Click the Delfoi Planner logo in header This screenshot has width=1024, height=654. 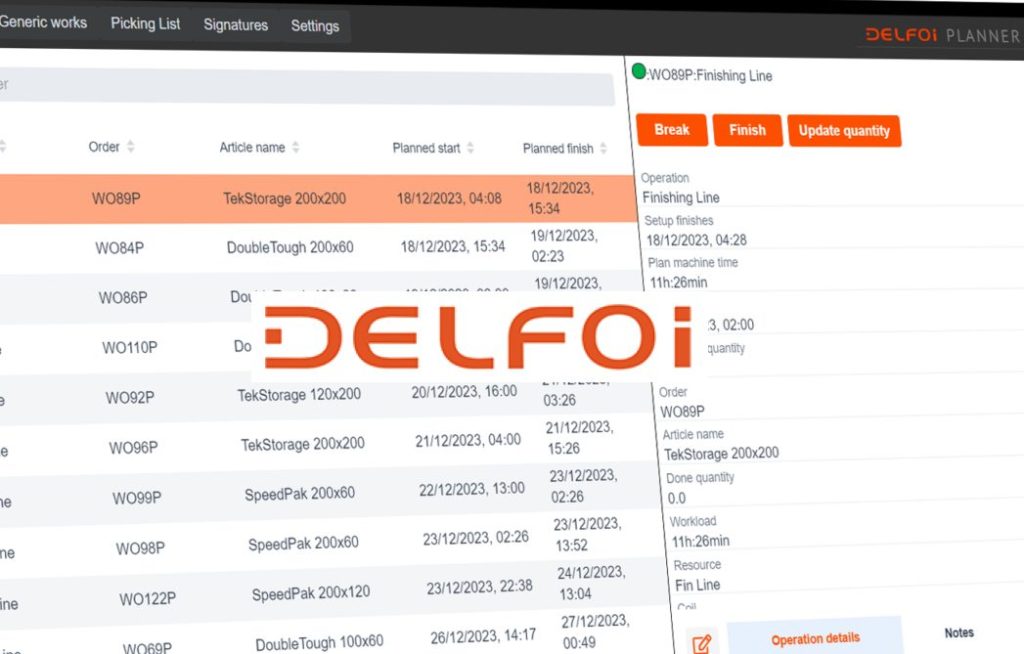(x=942, y=35)
